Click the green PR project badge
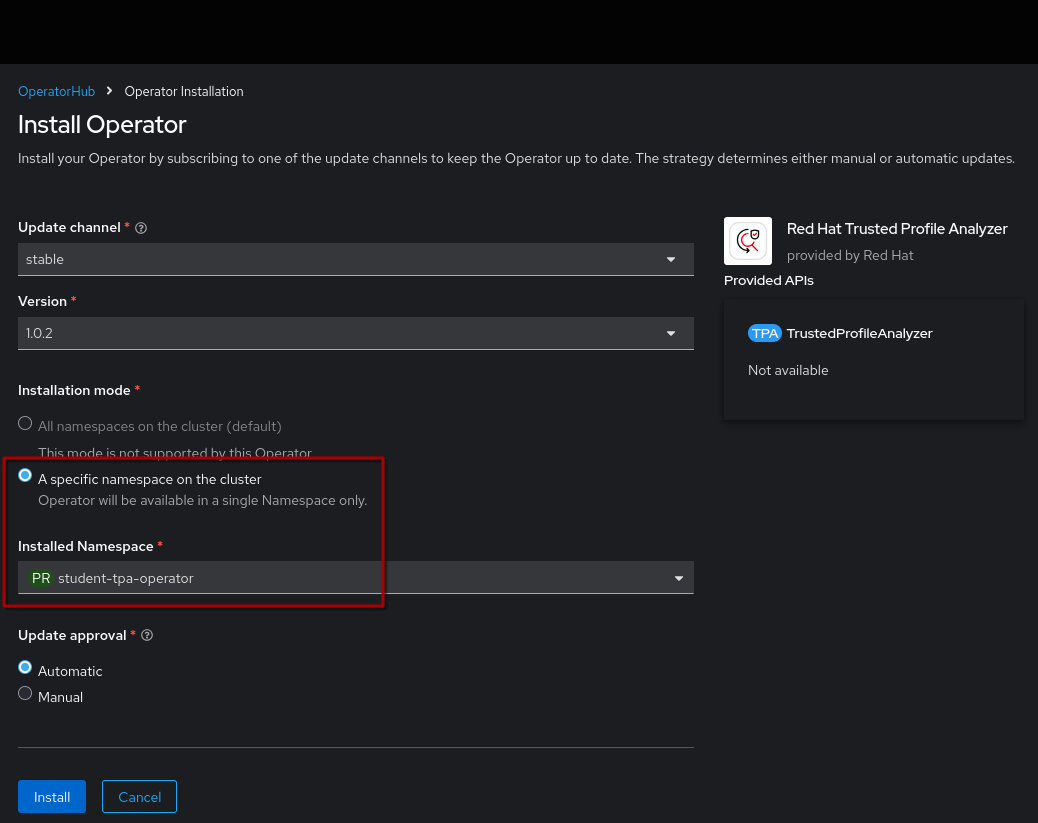The height and width of the screenshot is (823, 1038). (41, 578)
